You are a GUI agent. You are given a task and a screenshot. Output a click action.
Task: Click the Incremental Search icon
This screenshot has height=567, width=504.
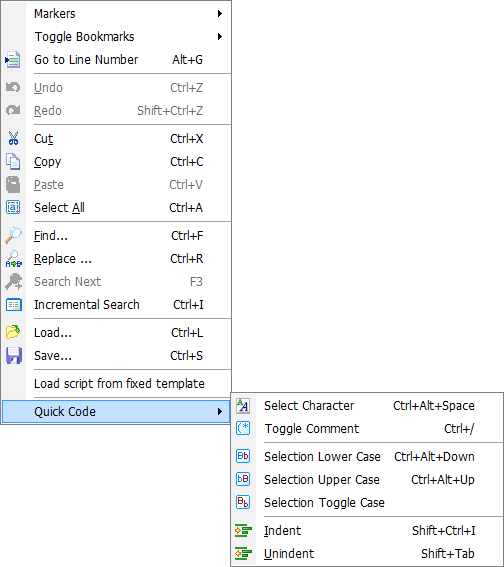point(14,305)
